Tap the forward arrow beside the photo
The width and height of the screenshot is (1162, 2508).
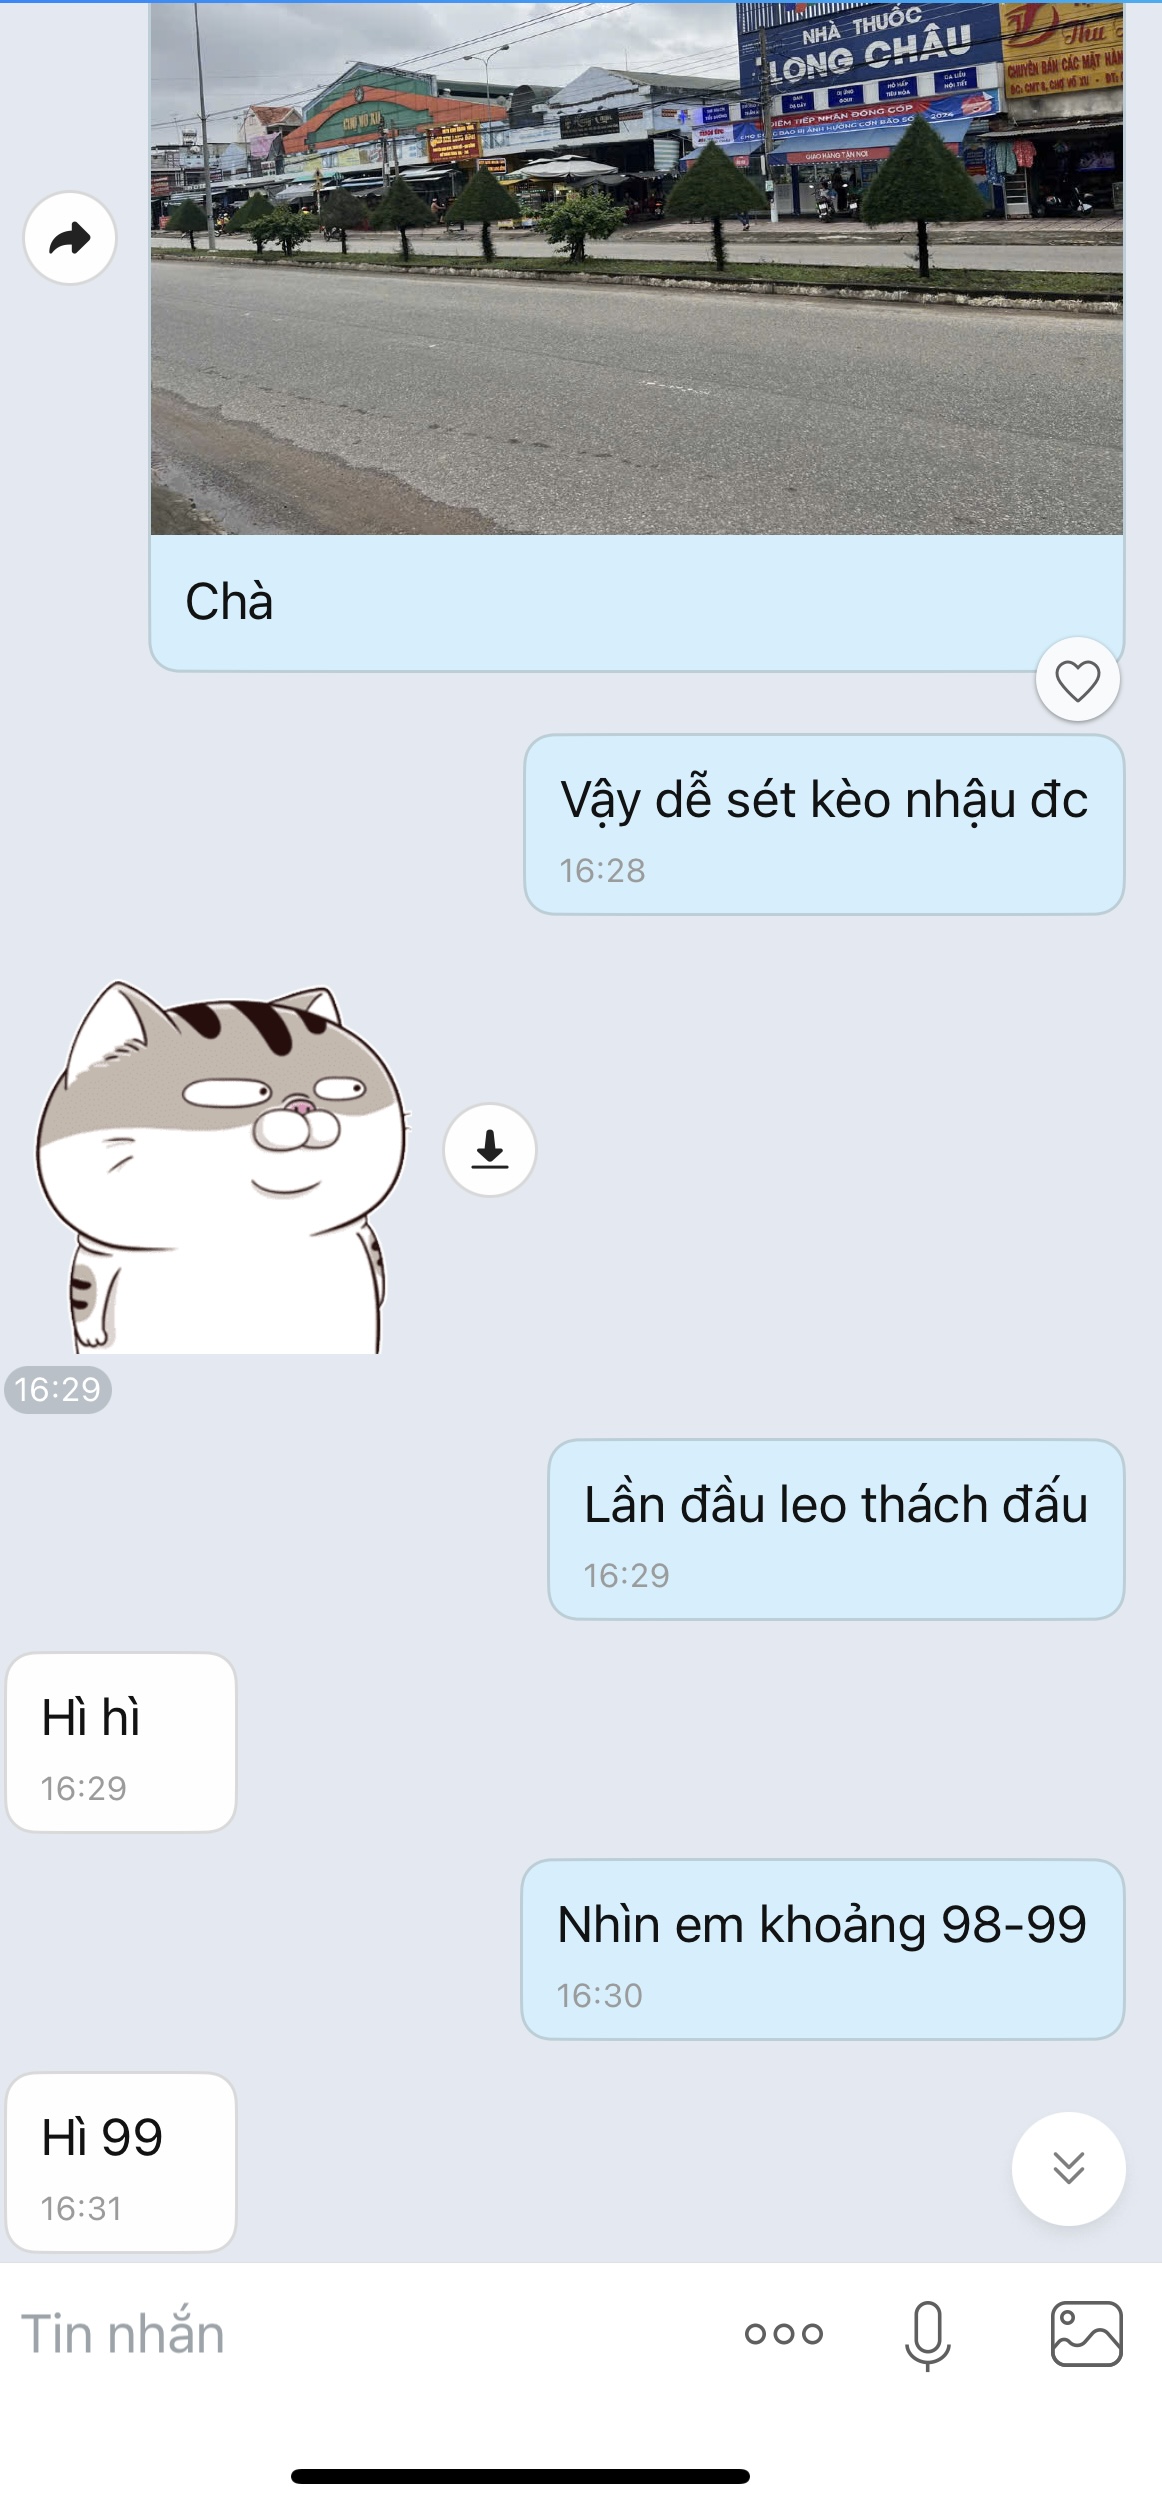[x=70, y=238]
